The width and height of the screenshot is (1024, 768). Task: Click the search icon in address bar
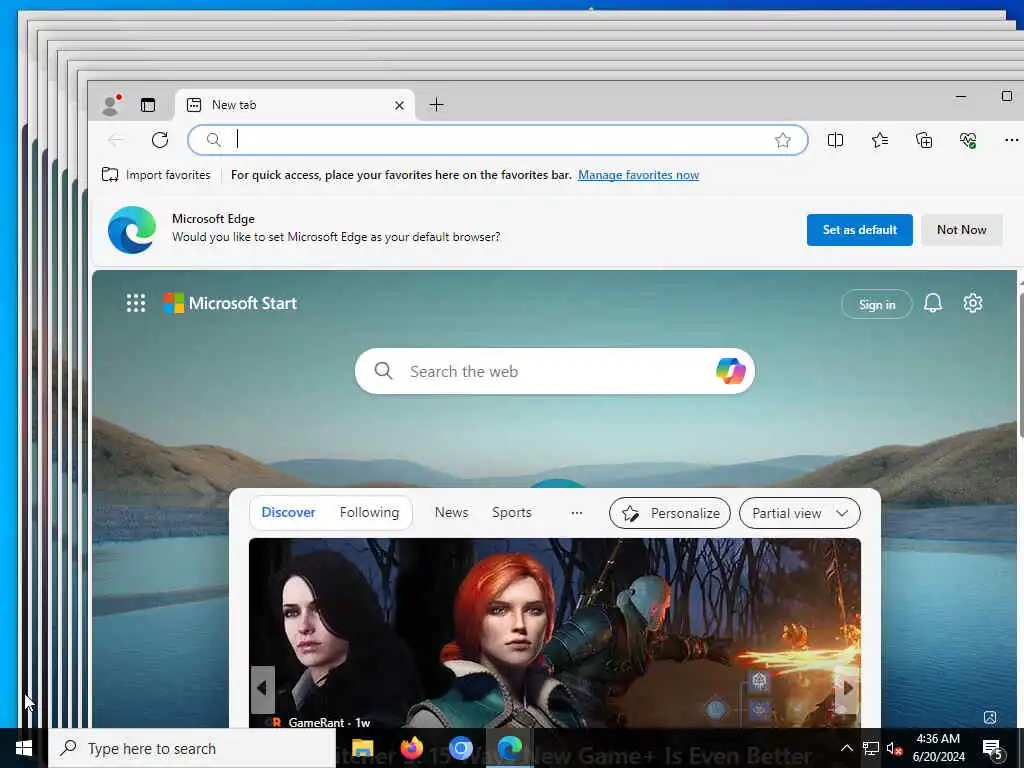214,140
